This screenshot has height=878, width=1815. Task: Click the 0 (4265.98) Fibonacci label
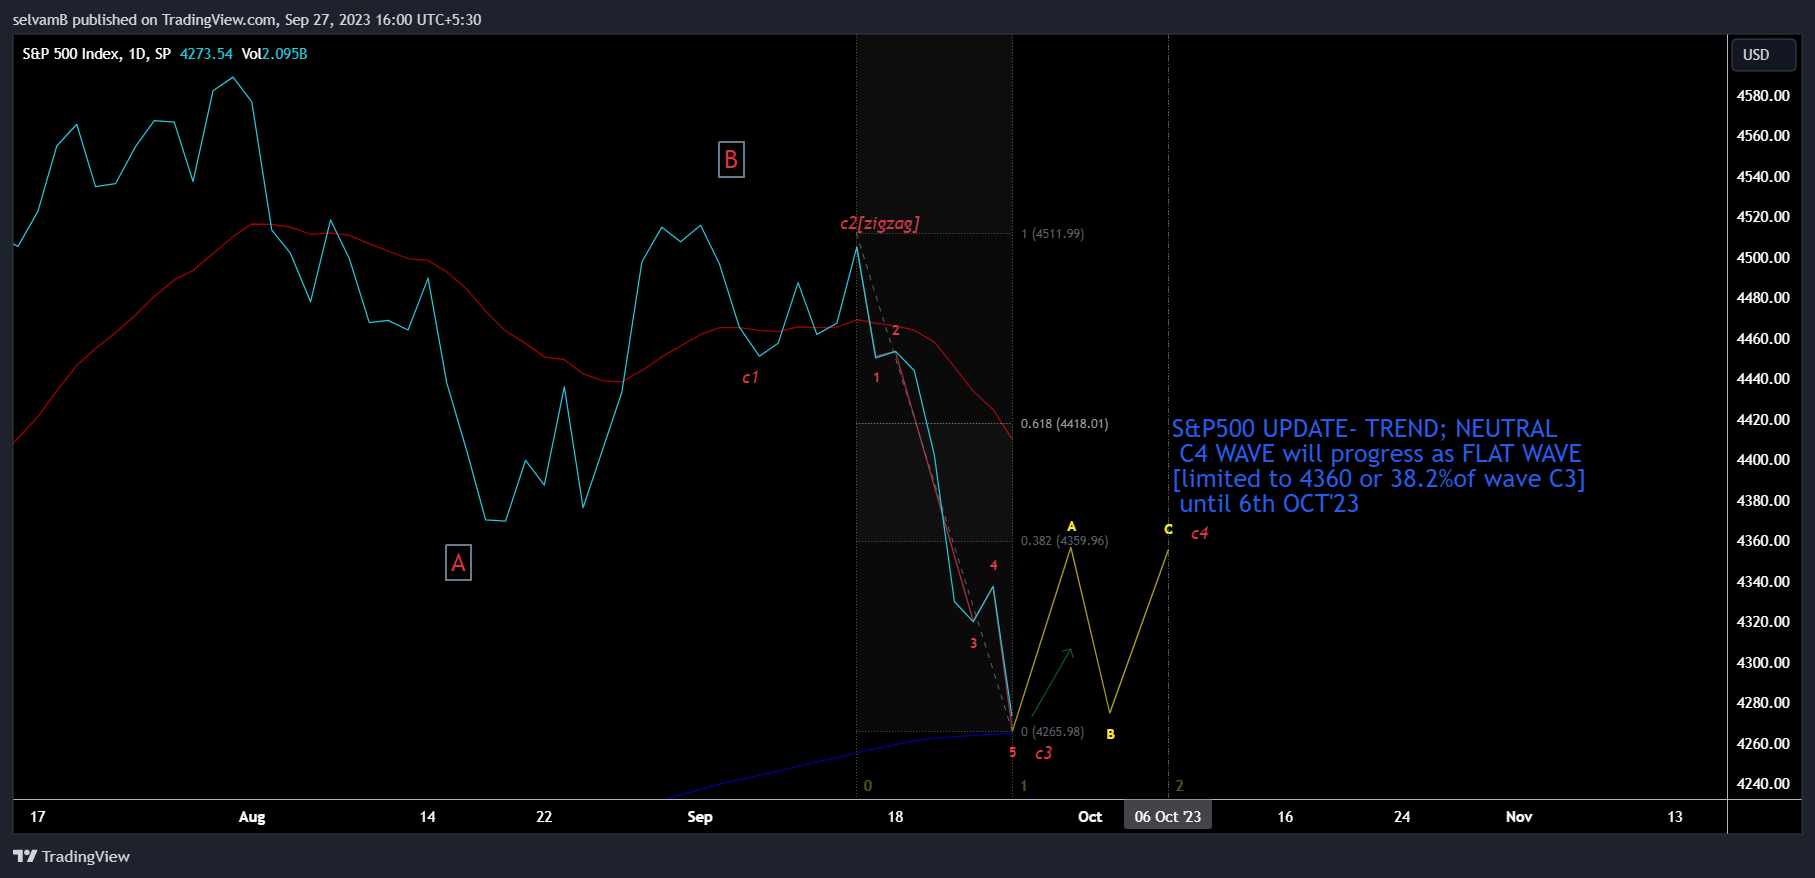coord(1052,732)
